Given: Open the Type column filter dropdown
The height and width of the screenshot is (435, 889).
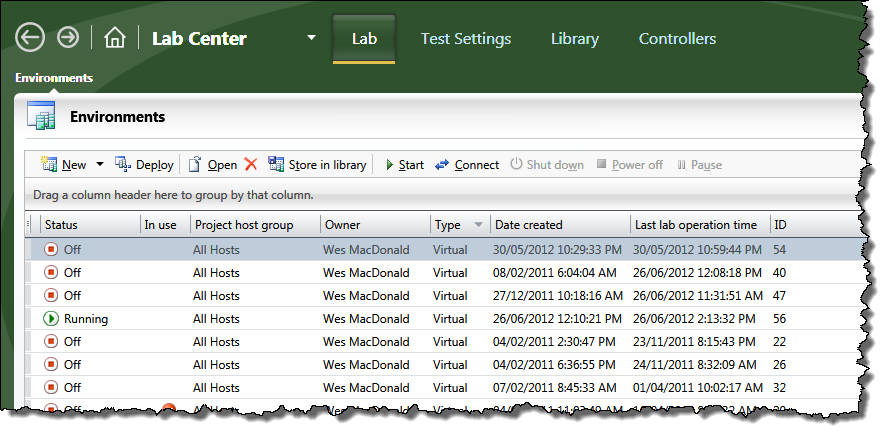Looking at the screenshot, I should [x=478, y=225].
